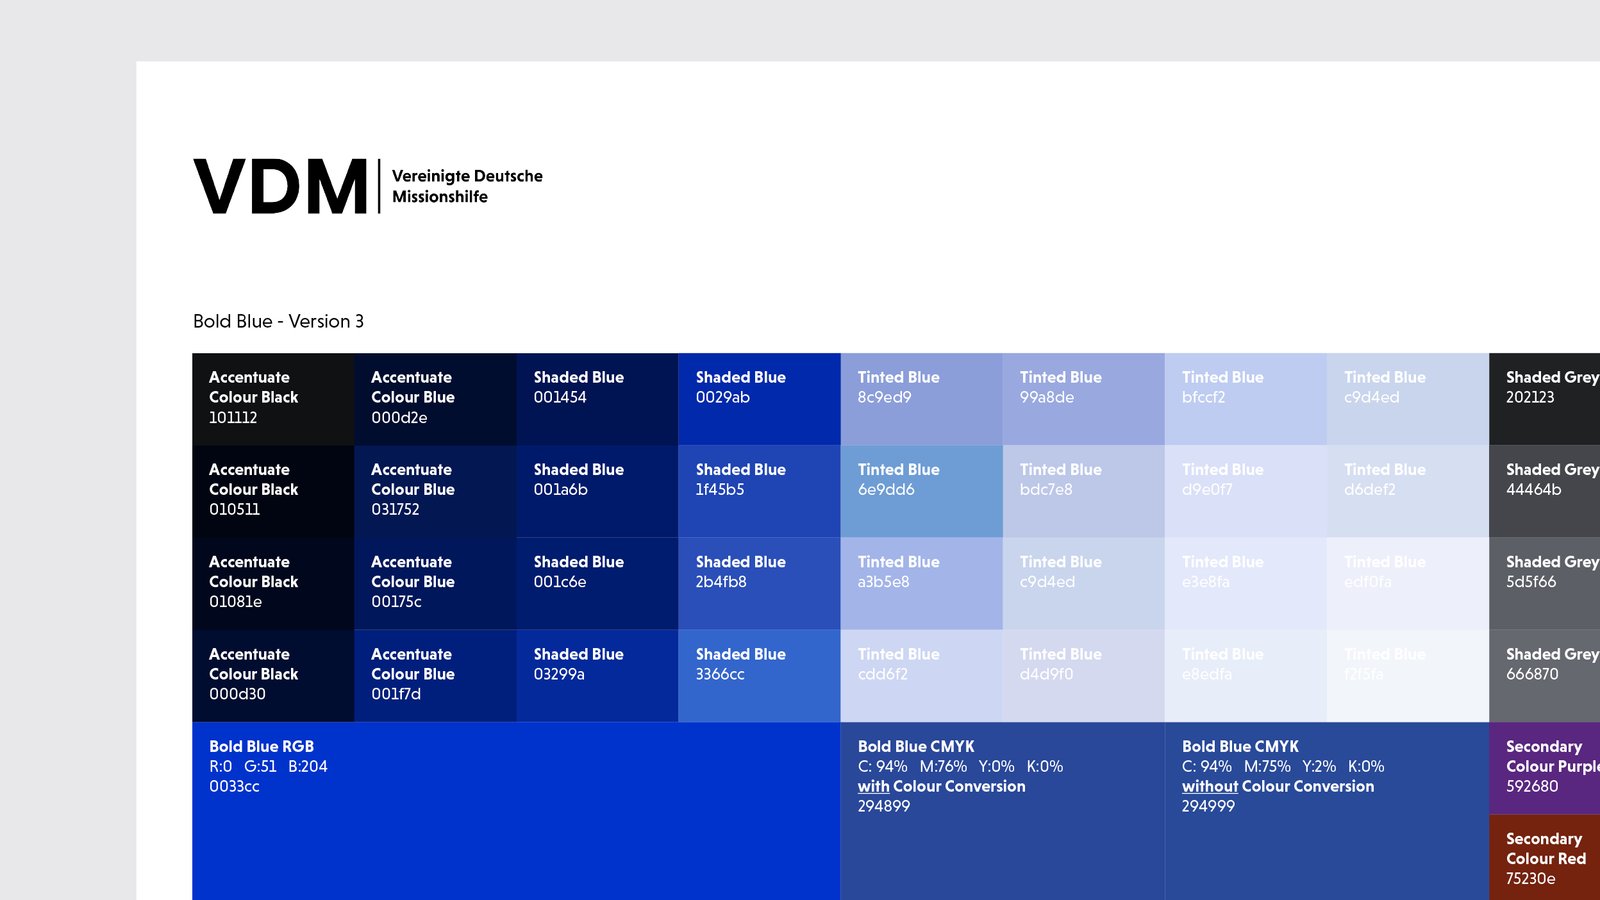Choose the Shaded Blue 0029ab swatch
1600x900 pixels.
click(x=759, y=399)
